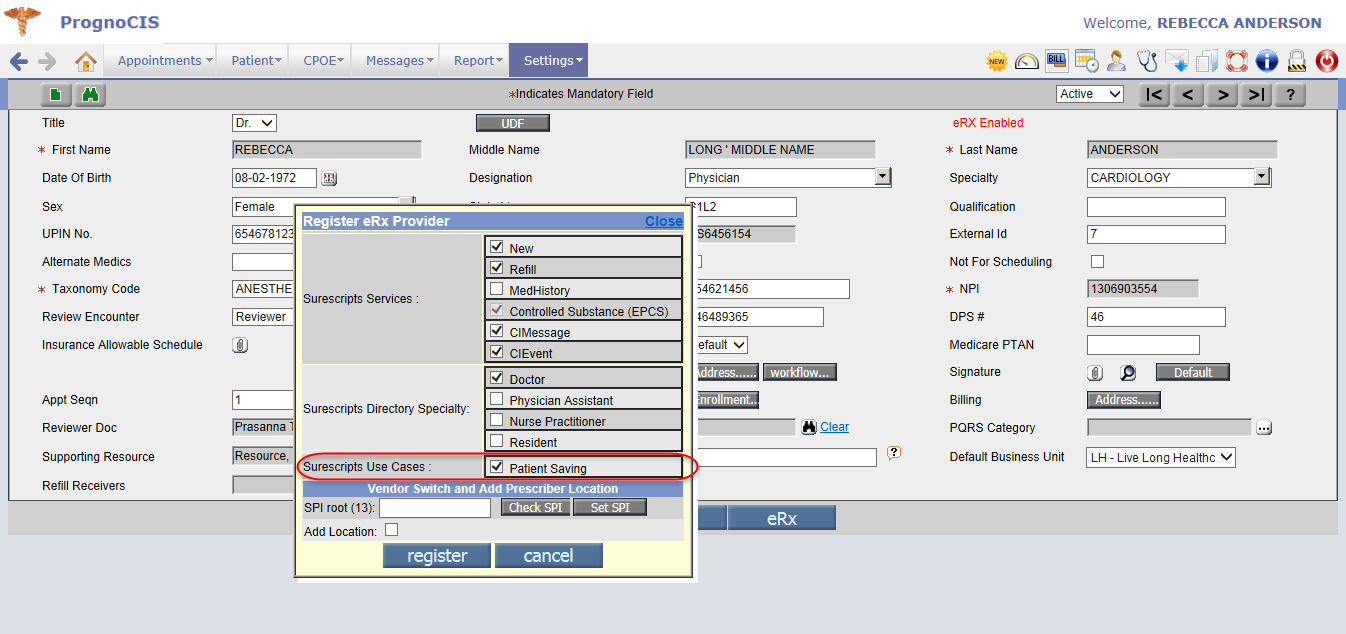Toggle the CIMessage checkbox
The height and width of the screenshot is (634, 1346).
pyautogui.click(x=496, y=330)
